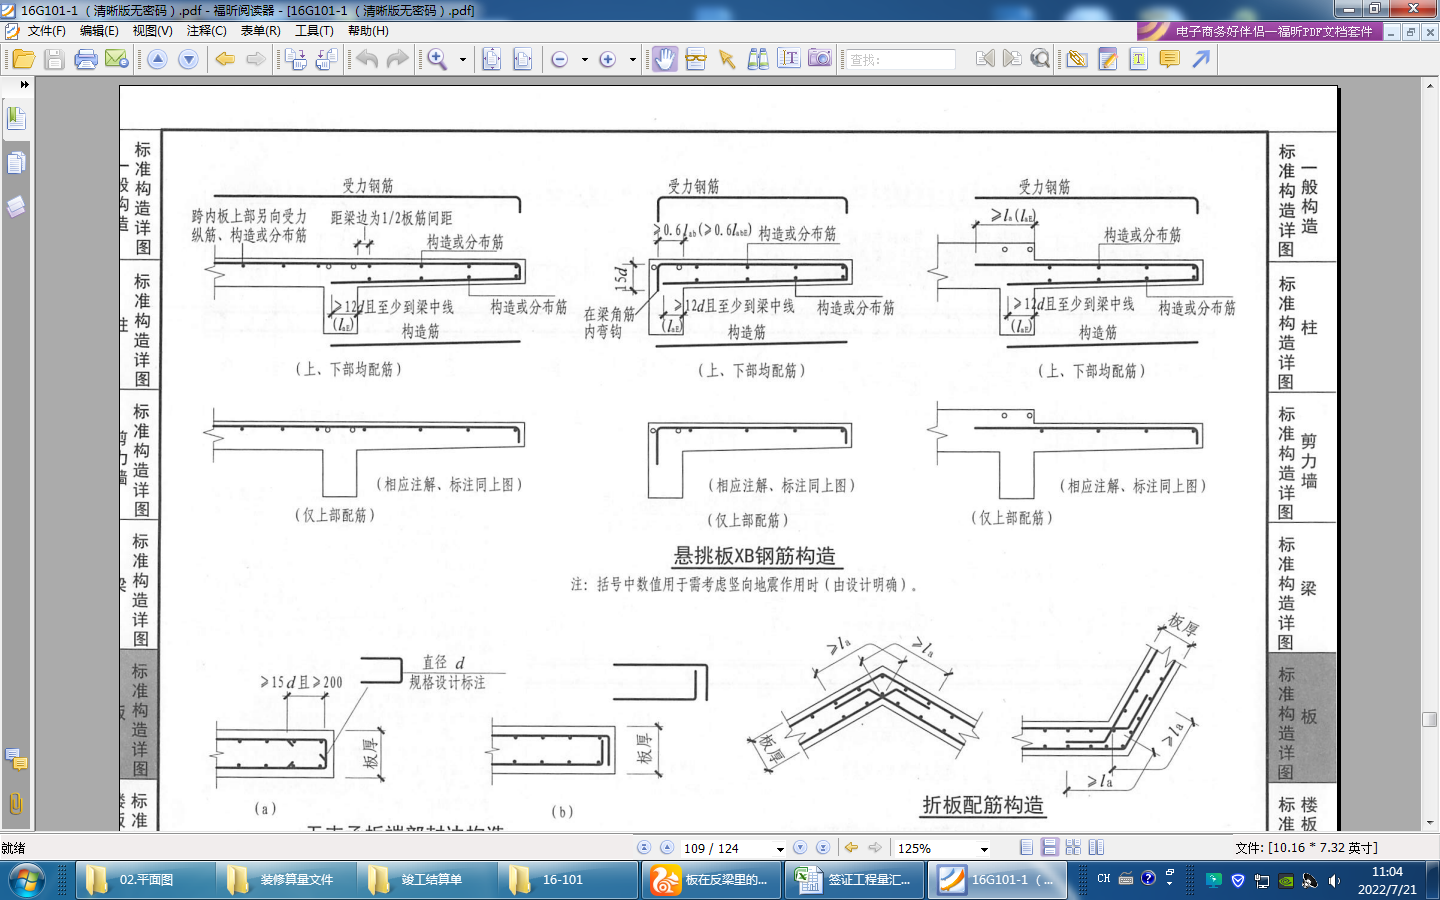
Task: Open comments panel in left sidebar
Action: pyautogui.click(x=16, y=760)
